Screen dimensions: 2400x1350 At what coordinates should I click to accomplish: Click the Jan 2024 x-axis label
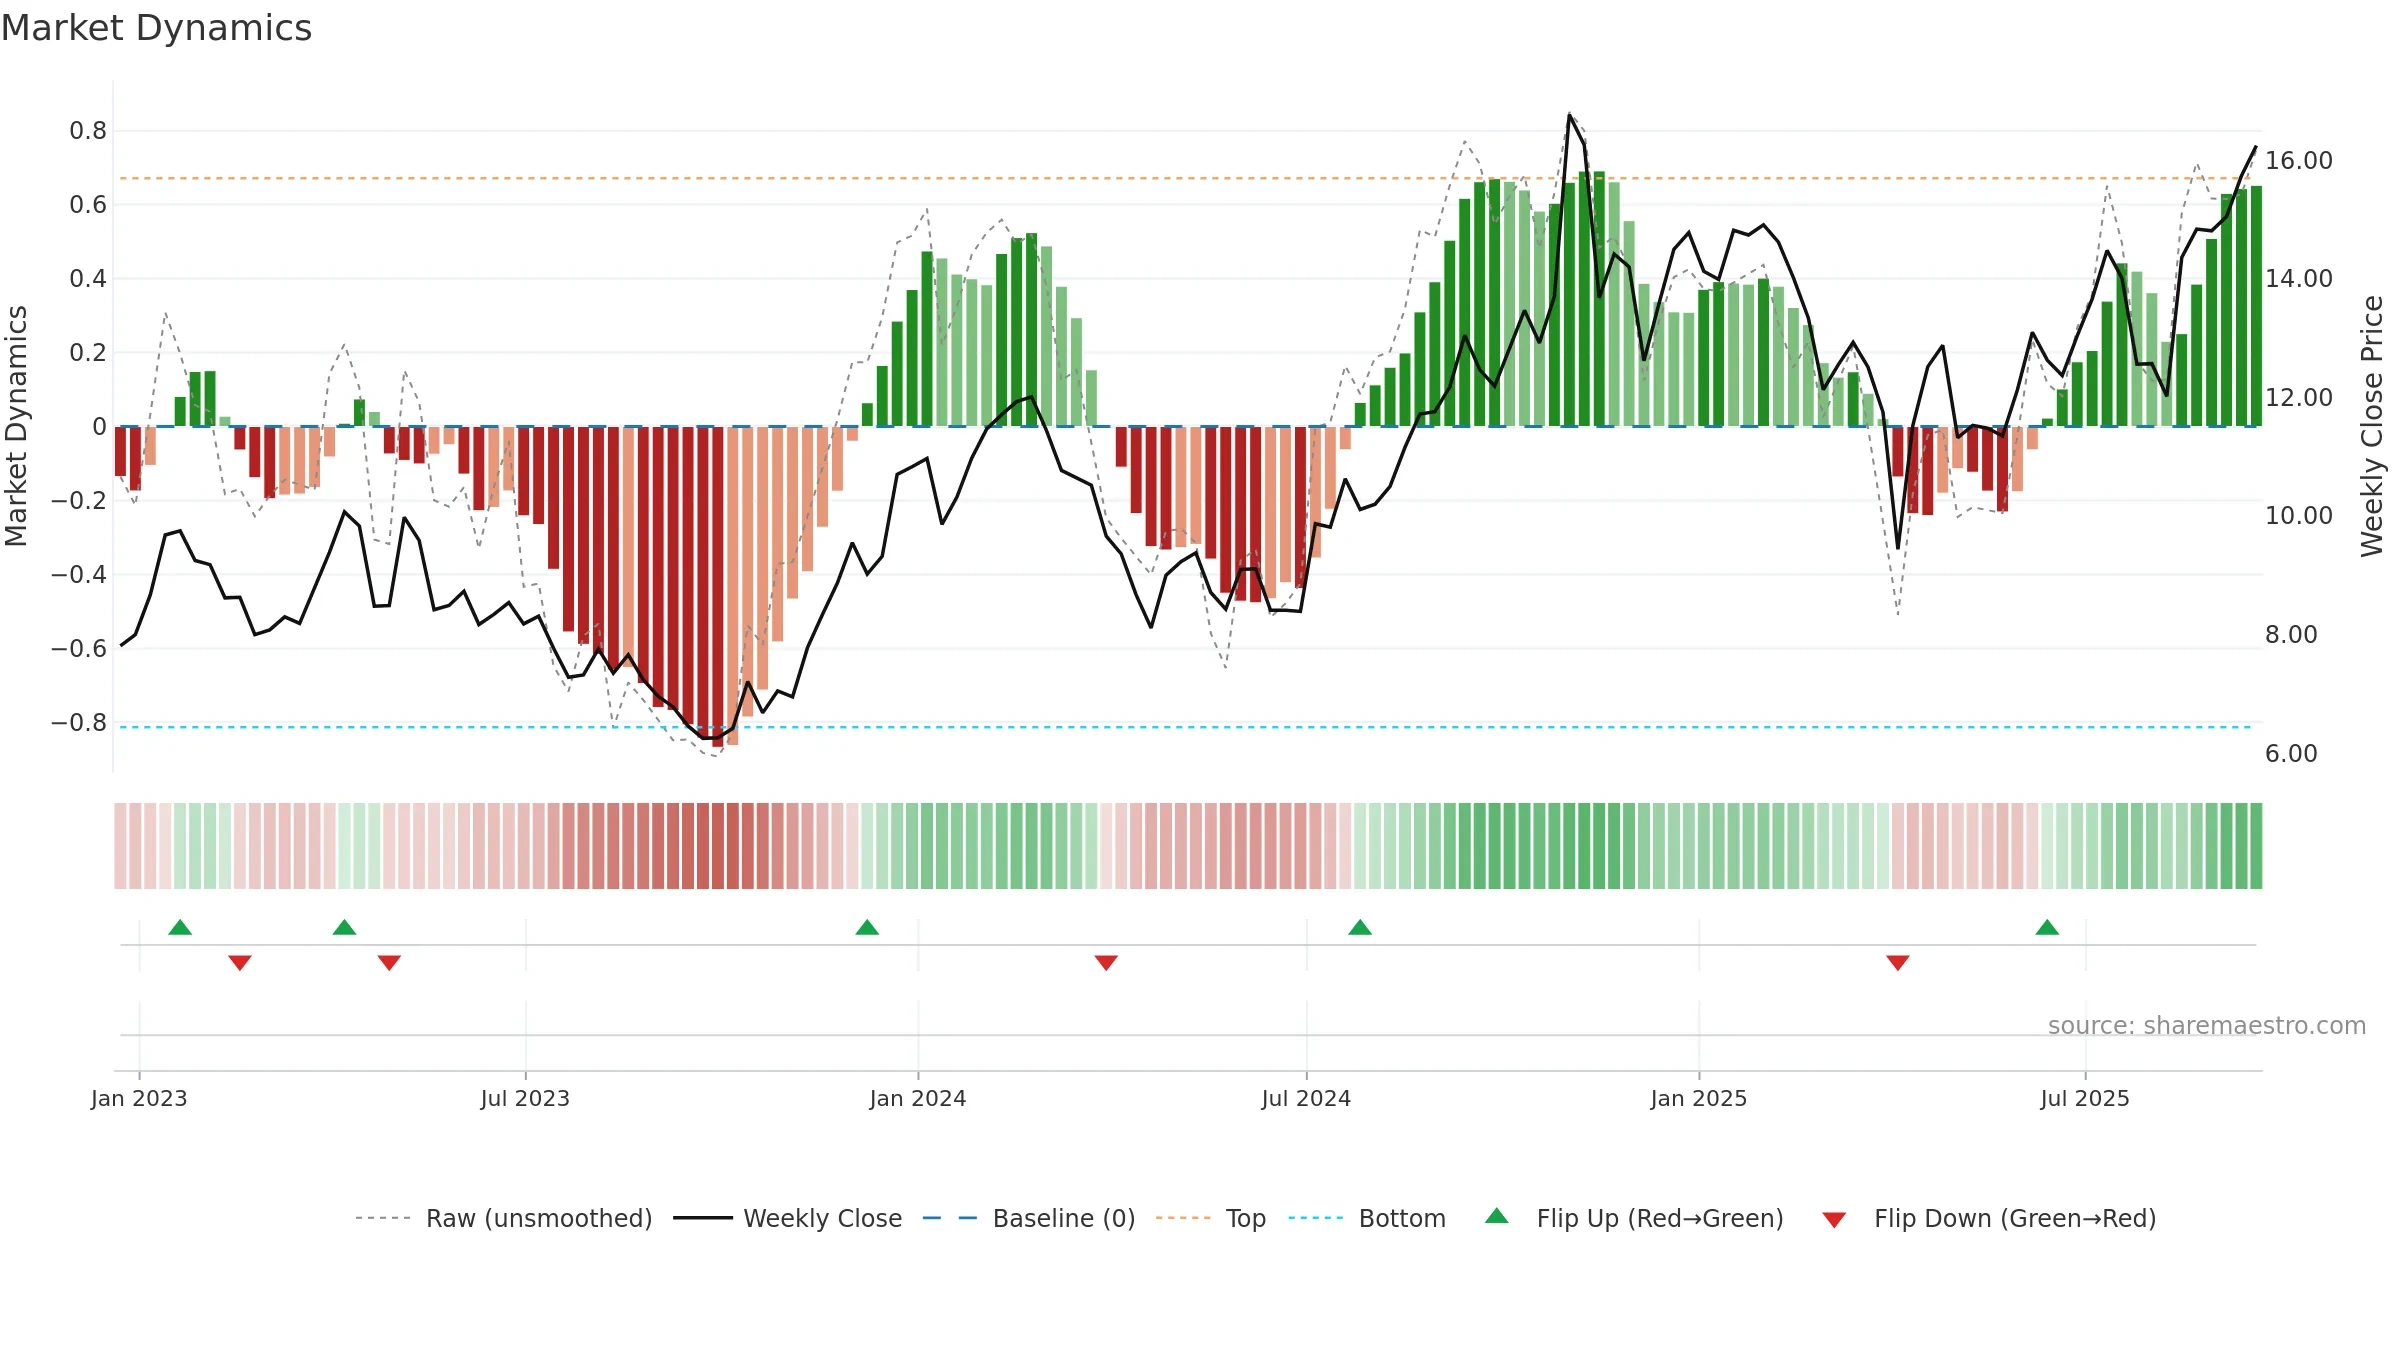coord(918,1098)
